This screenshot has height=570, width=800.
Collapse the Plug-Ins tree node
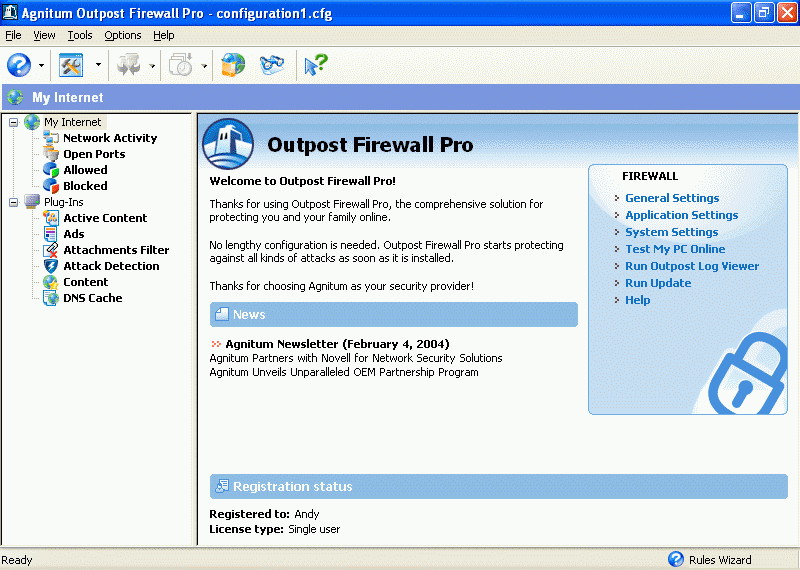click(14, 203)
